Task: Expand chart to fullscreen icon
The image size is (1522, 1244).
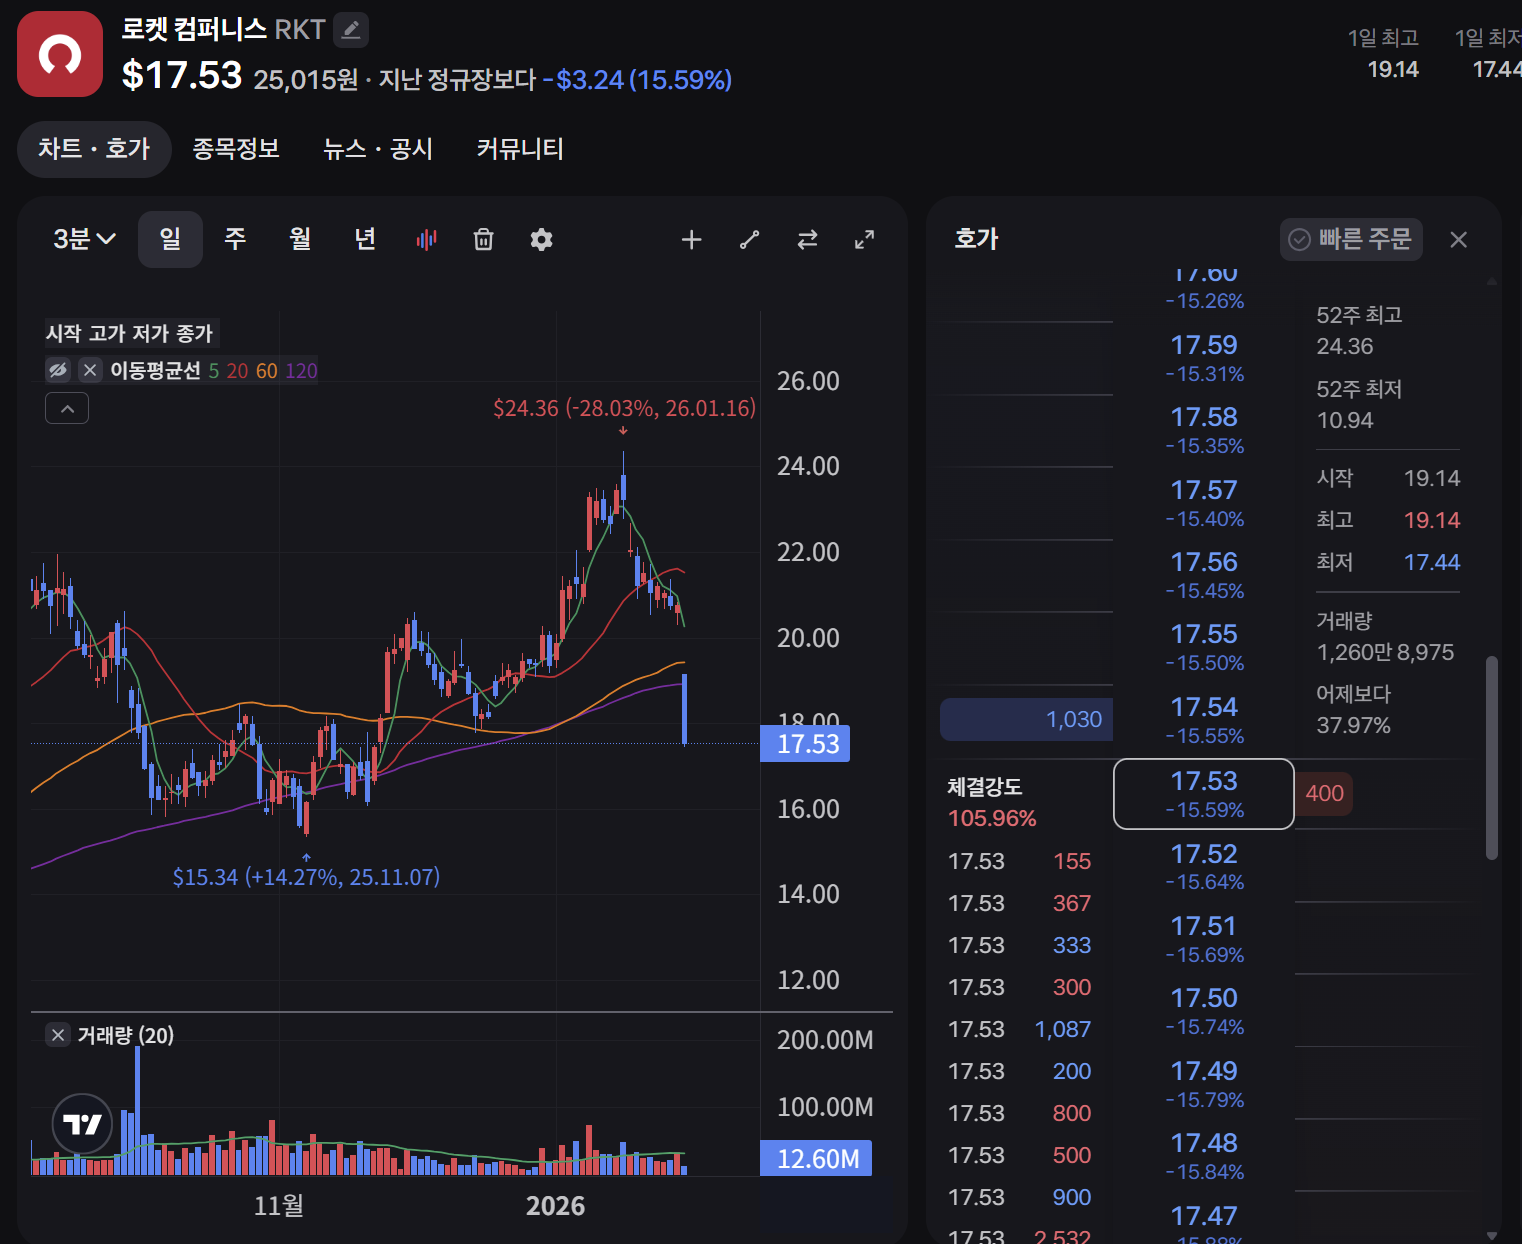Action: coord(865,239)
